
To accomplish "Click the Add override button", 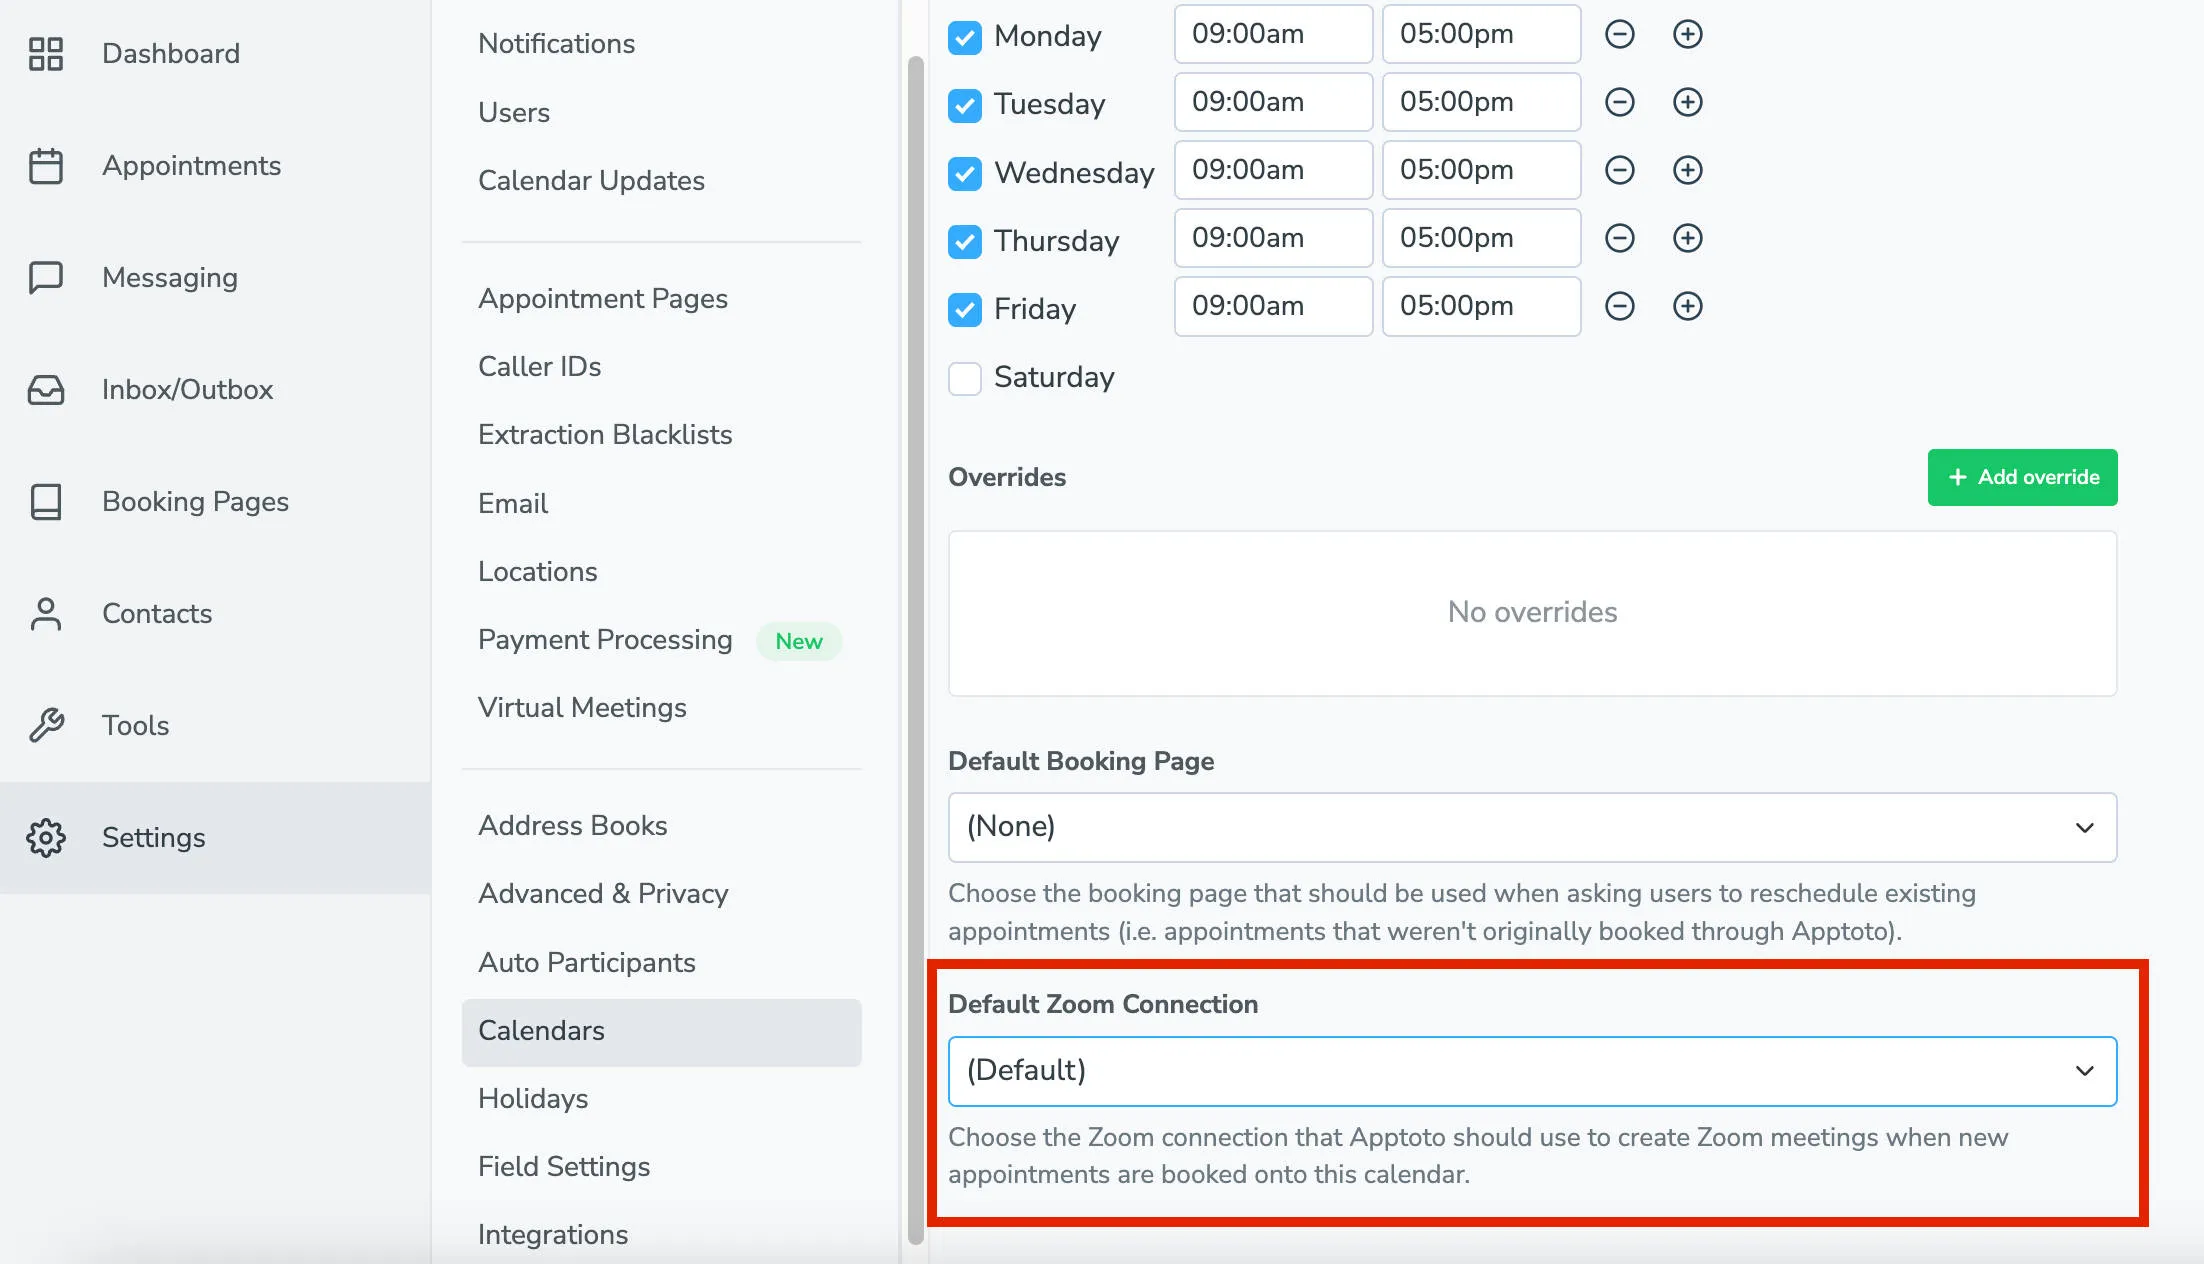I will (x=2022, y=477).
